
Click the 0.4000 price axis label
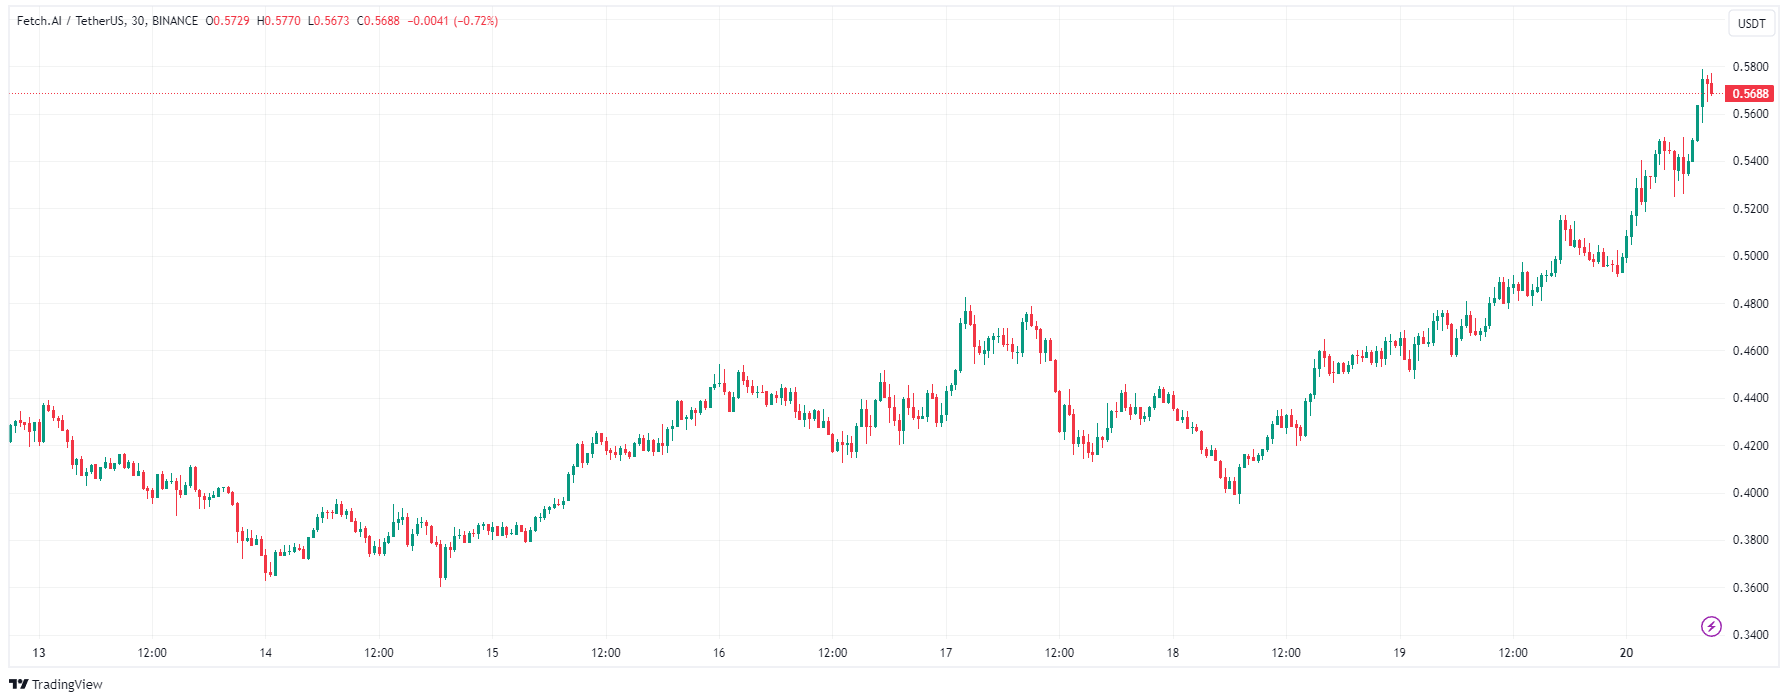point(1750,493)
